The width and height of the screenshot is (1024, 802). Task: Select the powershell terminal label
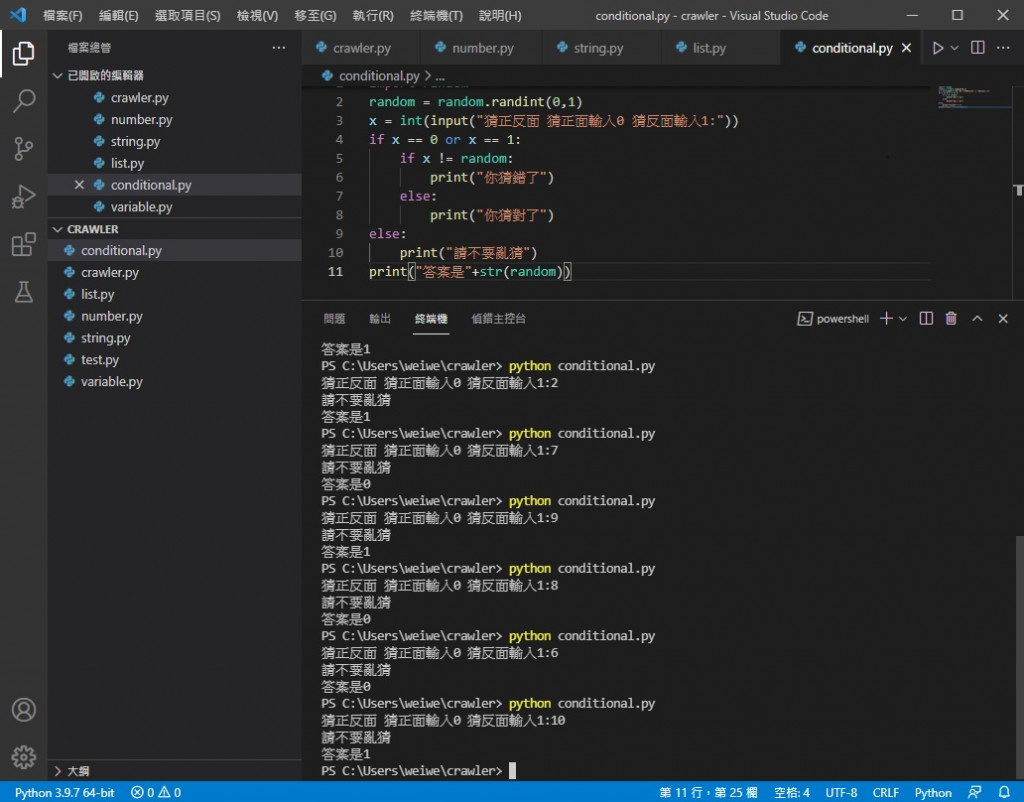click(x=833, y=319)
